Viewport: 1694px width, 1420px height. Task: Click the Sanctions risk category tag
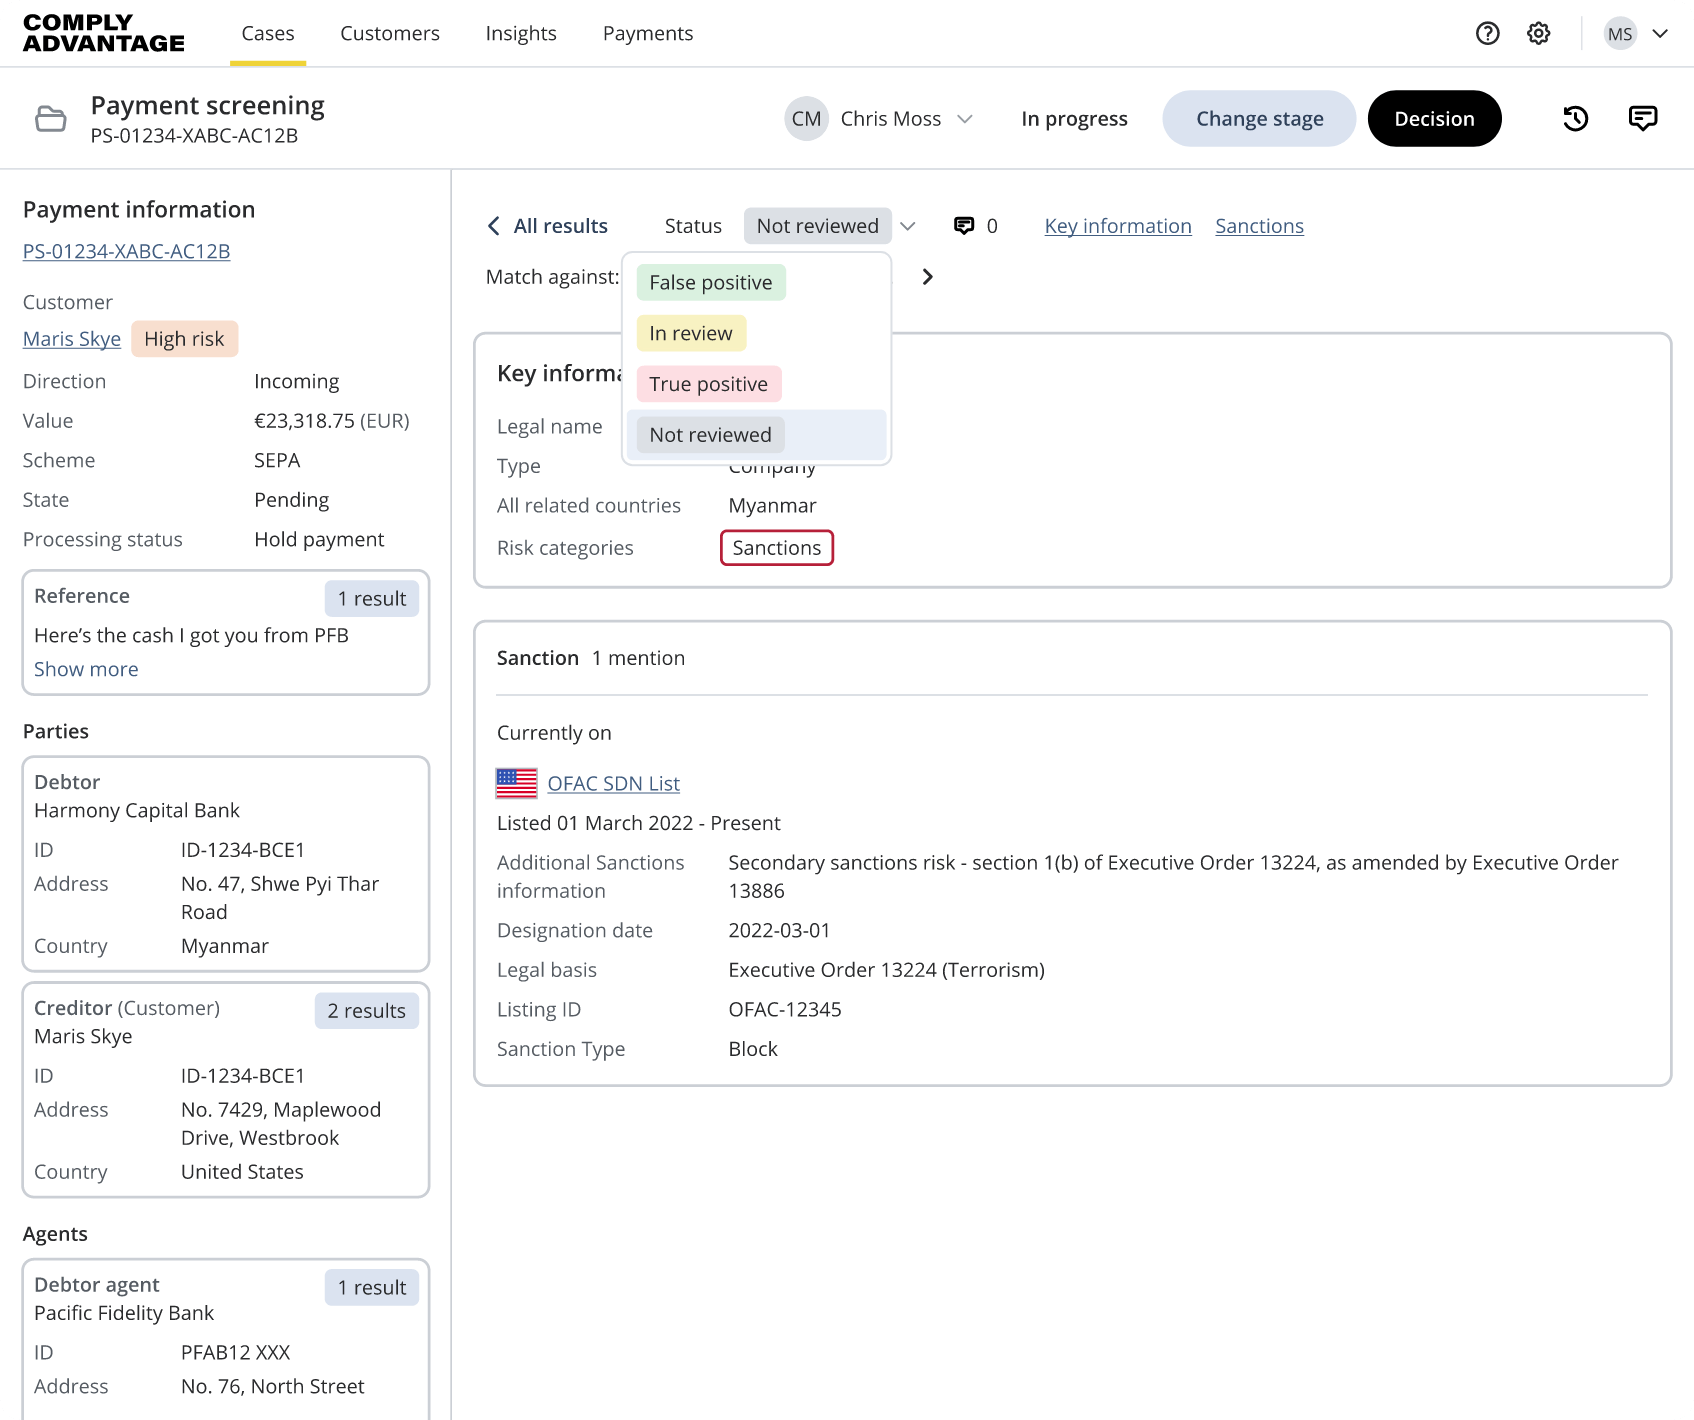(x=776, y=548)
